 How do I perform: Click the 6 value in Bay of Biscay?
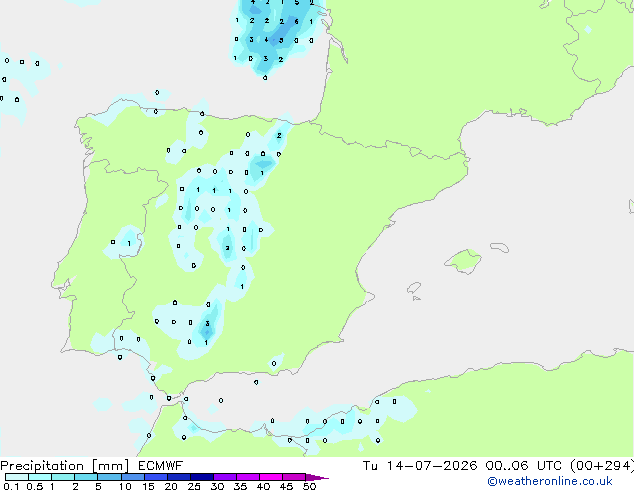click(x=296, y=21)
